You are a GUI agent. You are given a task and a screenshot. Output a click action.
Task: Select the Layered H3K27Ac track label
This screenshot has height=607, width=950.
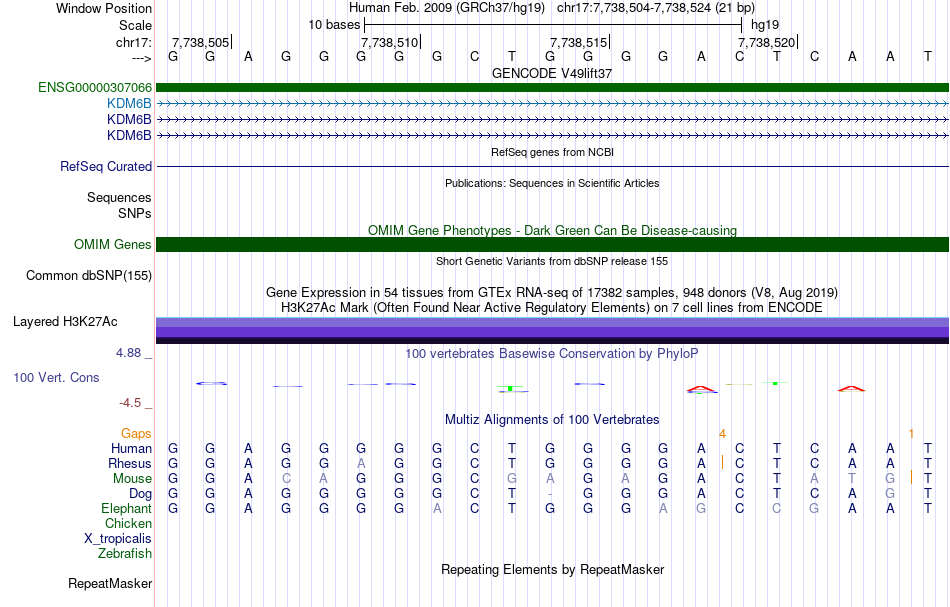[65, 322]
